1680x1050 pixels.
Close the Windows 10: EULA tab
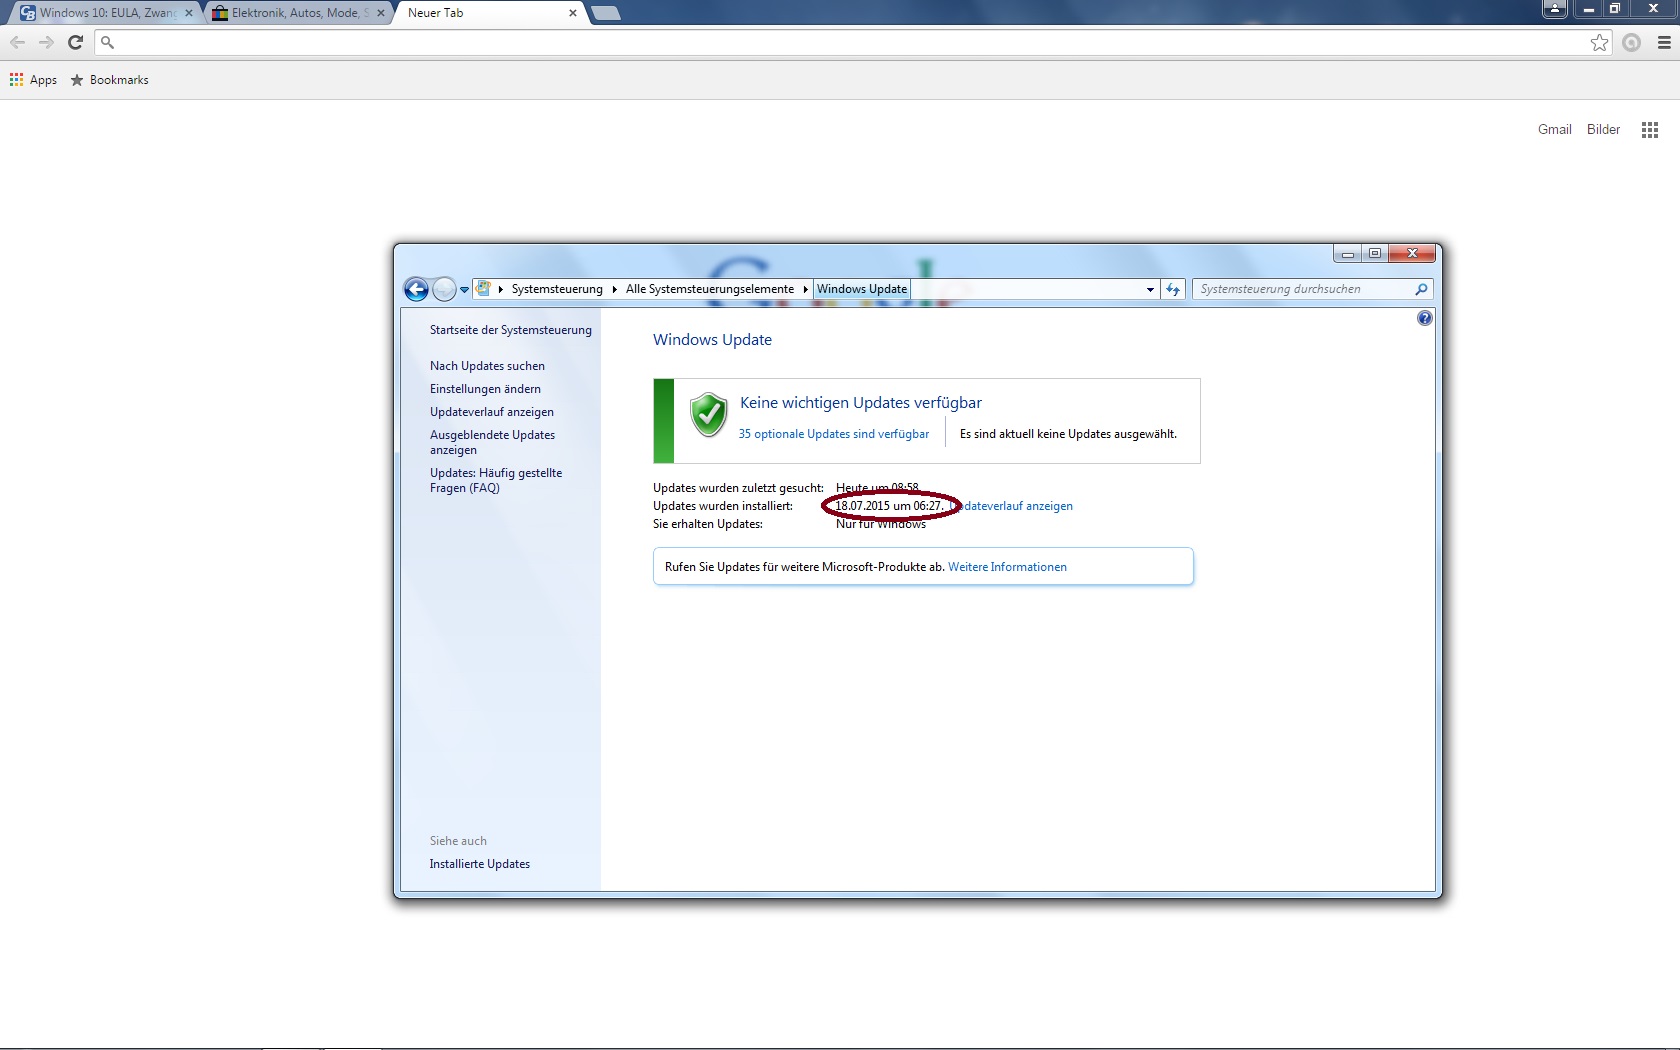pyautogui.click(x=189, y=13)
